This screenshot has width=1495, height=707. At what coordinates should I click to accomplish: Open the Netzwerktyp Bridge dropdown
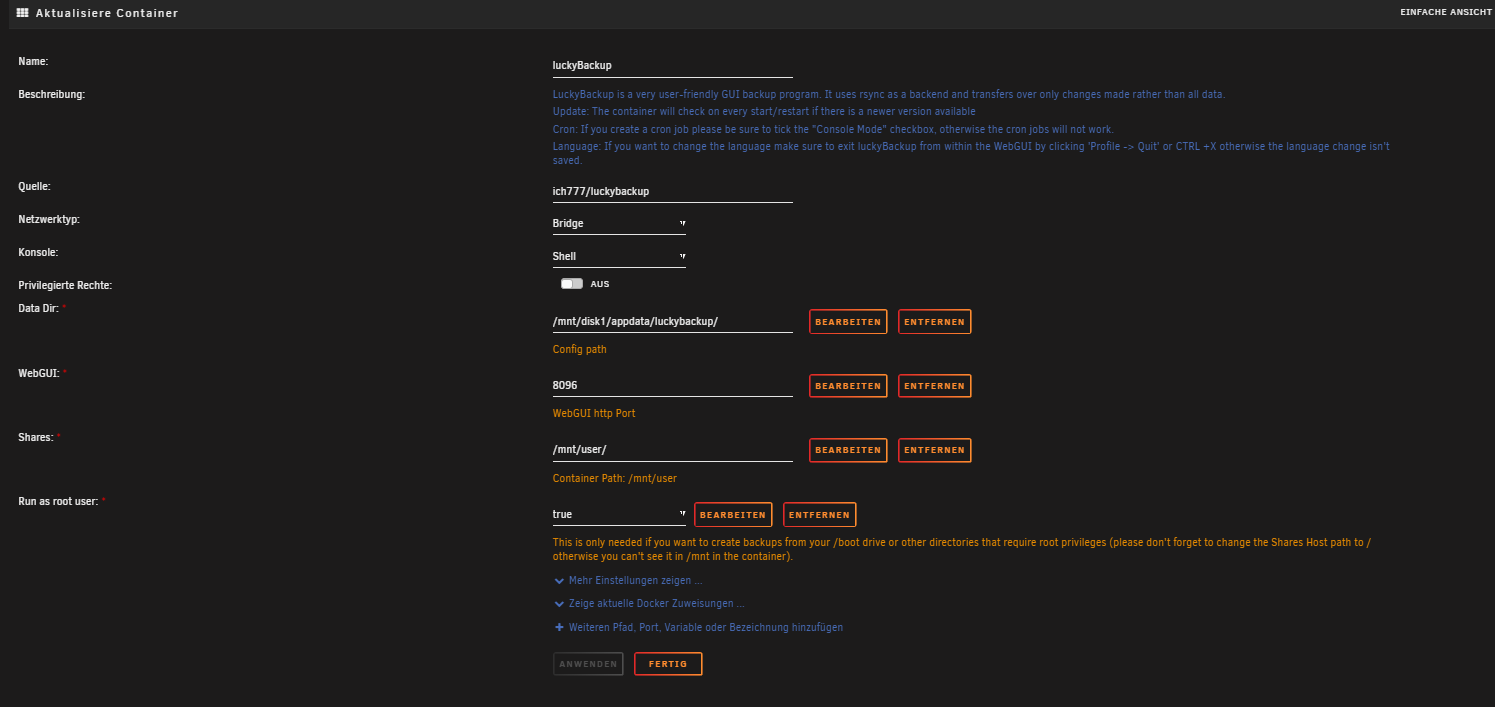[619, 223]
